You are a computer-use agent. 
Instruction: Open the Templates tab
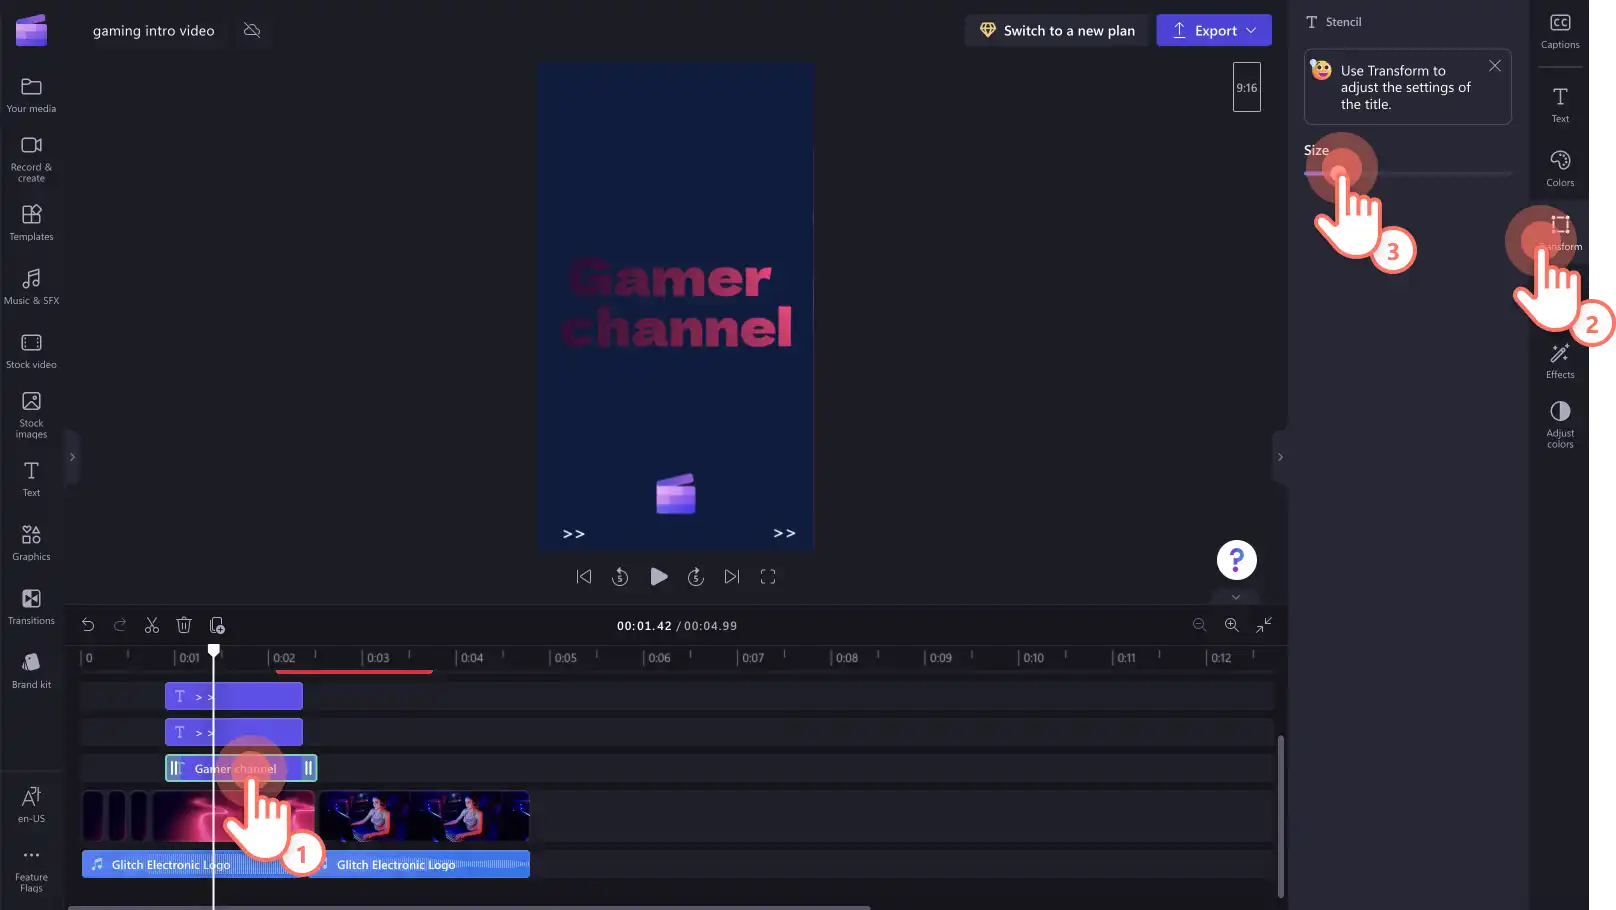[31, 223]
